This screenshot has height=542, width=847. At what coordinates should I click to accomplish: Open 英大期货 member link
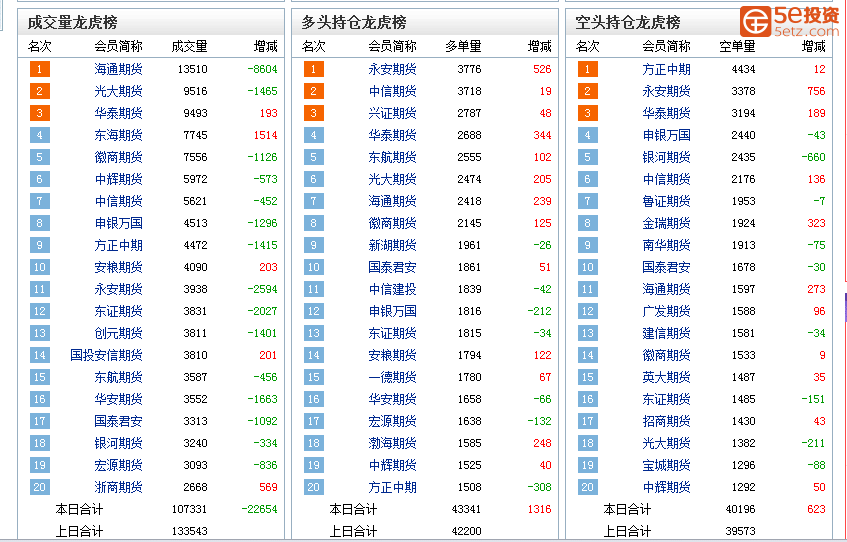pyautogui.click(x=666, y=377)
